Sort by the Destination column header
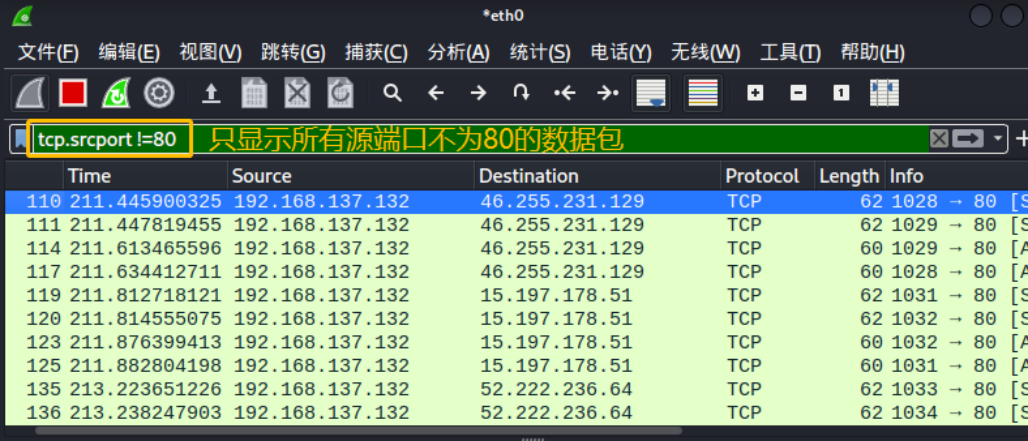Image resolution: width=1028 pixels, height=441 pixels. click(x=597, y=176)
